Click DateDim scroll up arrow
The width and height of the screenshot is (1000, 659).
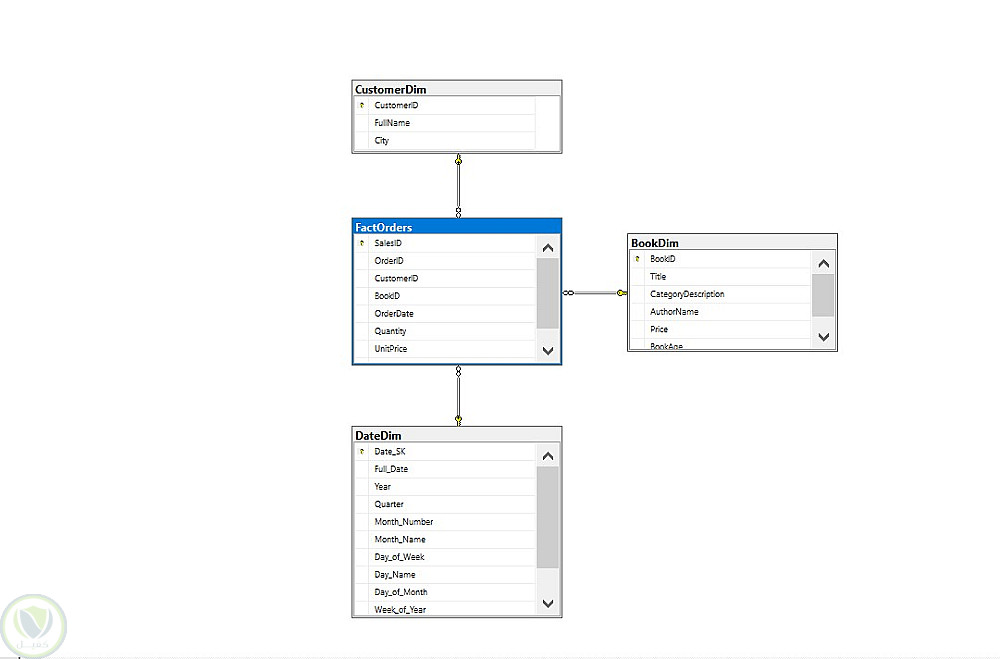pyautogui.click(x=547, y=456)
